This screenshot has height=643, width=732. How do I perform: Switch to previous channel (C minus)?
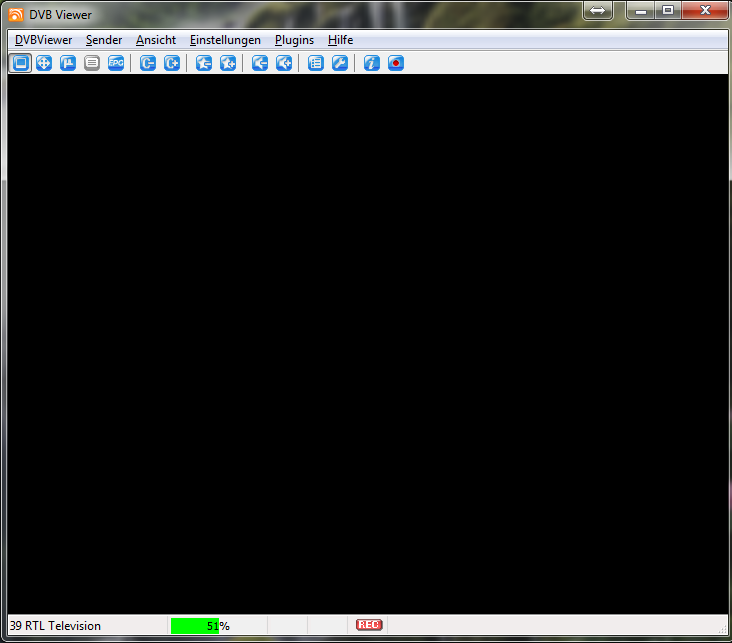pos(148,63)
